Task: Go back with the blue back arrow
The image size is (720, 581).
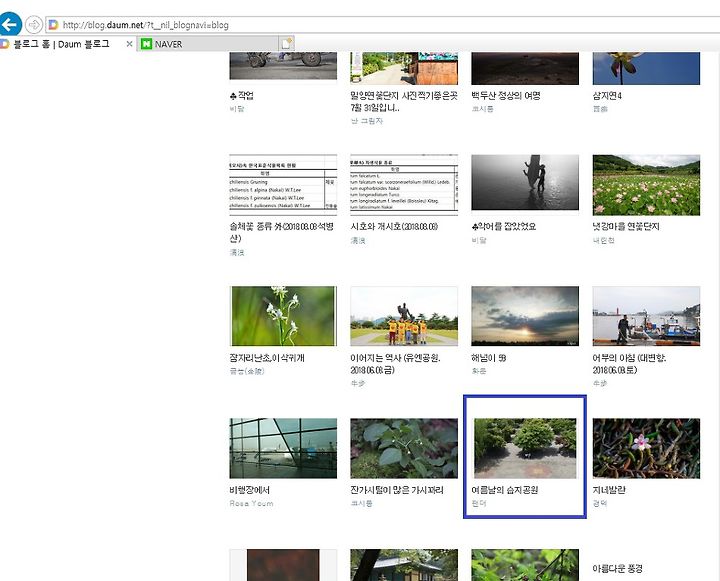Action: (10, 24)
